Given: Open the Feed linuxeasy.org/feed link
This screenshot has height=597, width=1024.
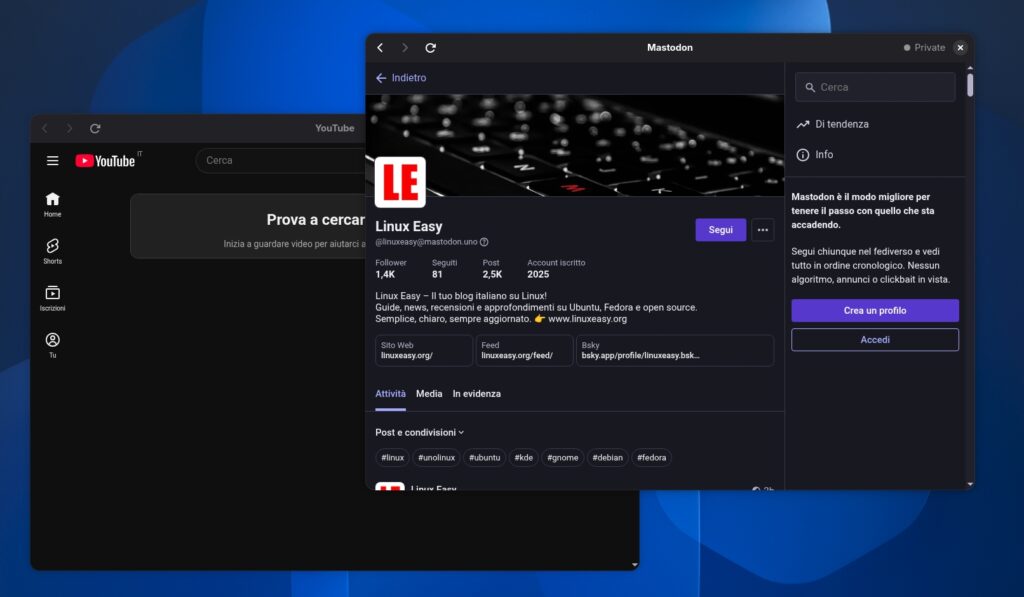Looking at the screenshot, I should [x=524, y=350].
